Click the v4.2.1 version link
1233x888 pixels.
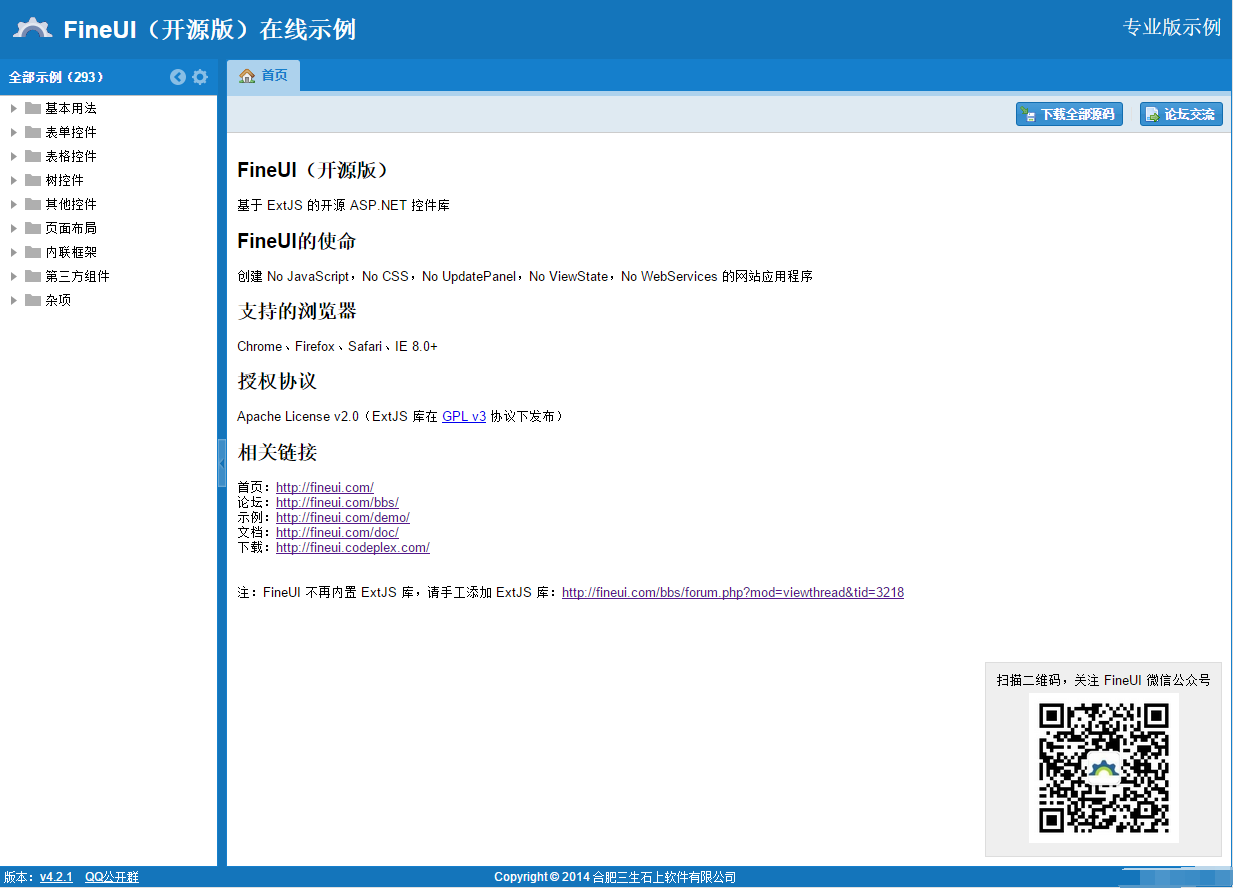[x=56, y=877]
